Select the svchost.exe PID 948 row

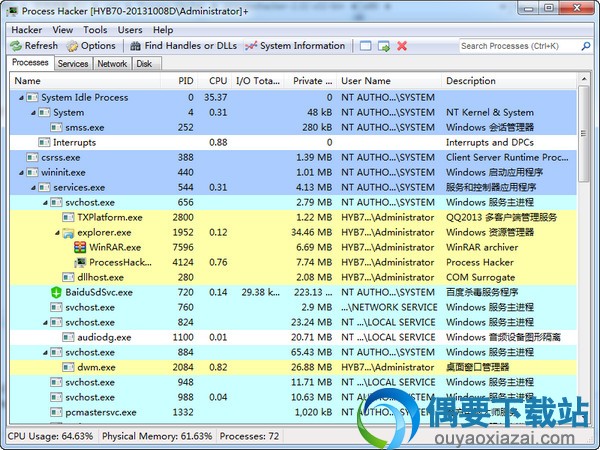pos(293,382)
